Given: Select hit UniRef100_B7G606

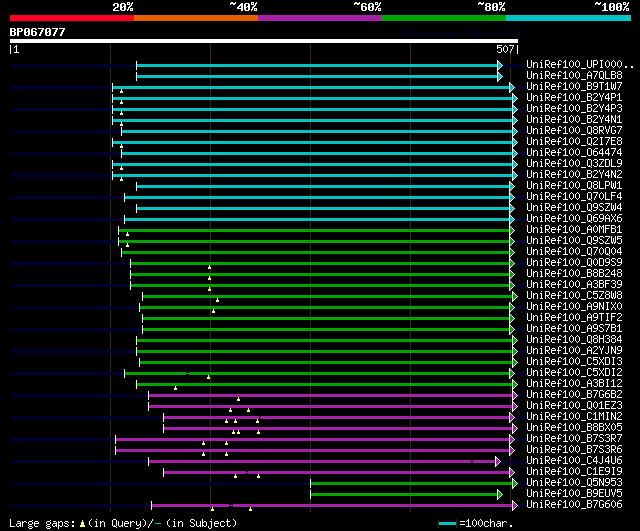Looking at the screenshot, I should pos(574,505).
